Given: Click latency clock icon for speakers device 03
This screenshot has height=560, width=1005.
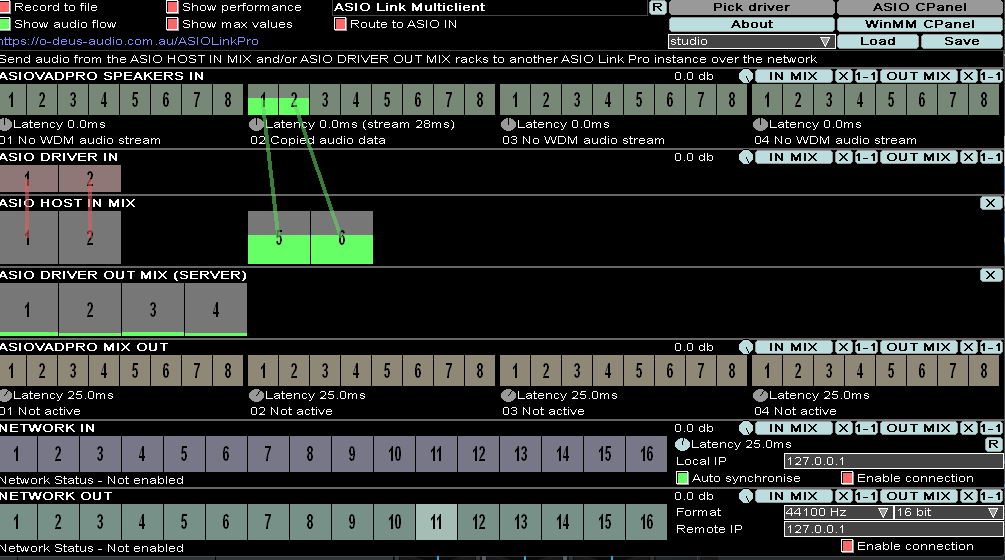Looking at the screenshot, I should click(x=508, y=124).
